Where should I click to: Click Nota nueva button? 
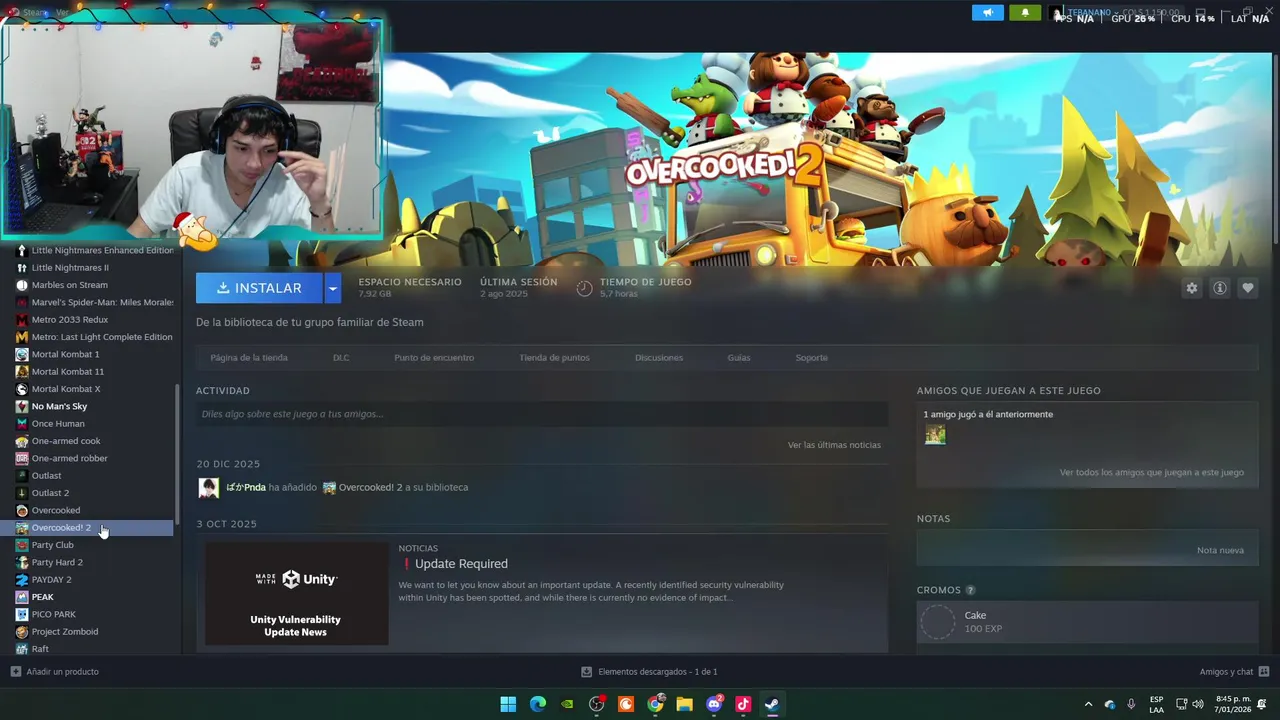pos(1220,551)
